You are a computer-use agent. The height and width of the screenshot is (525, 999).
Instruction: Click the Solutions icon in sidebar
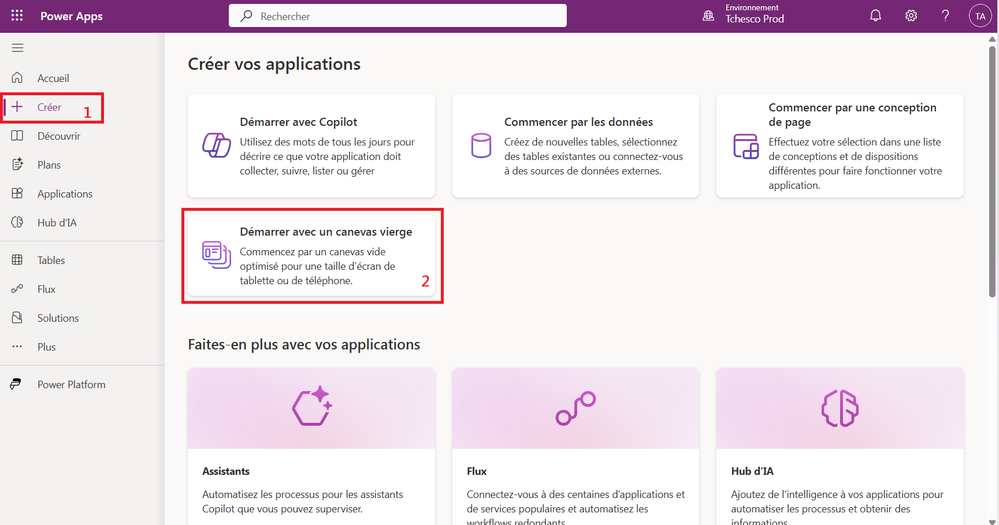tap(17, 317)
